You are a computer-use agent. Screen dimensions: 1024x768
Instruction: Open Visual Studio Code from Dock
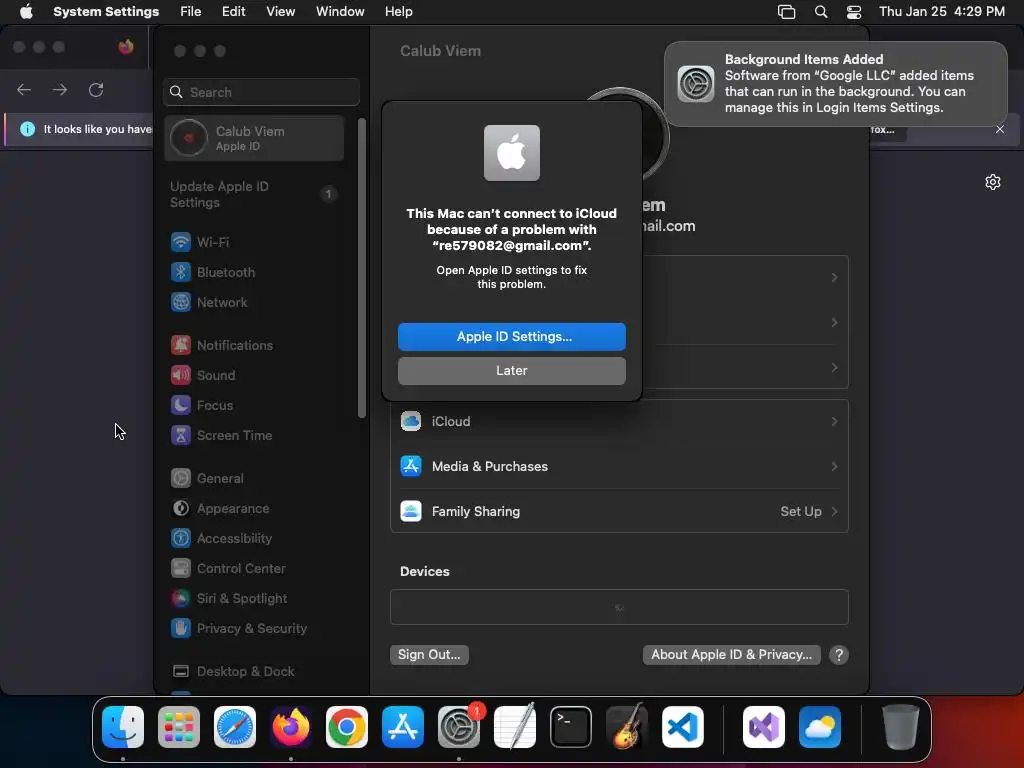point(683,727)
